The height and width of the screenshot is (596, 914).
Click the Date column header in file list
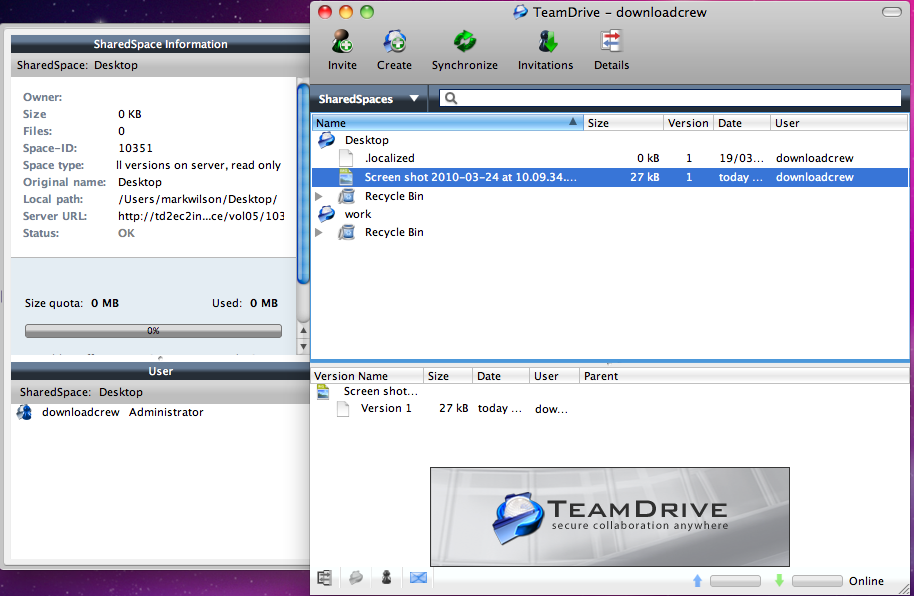(742, 123)
